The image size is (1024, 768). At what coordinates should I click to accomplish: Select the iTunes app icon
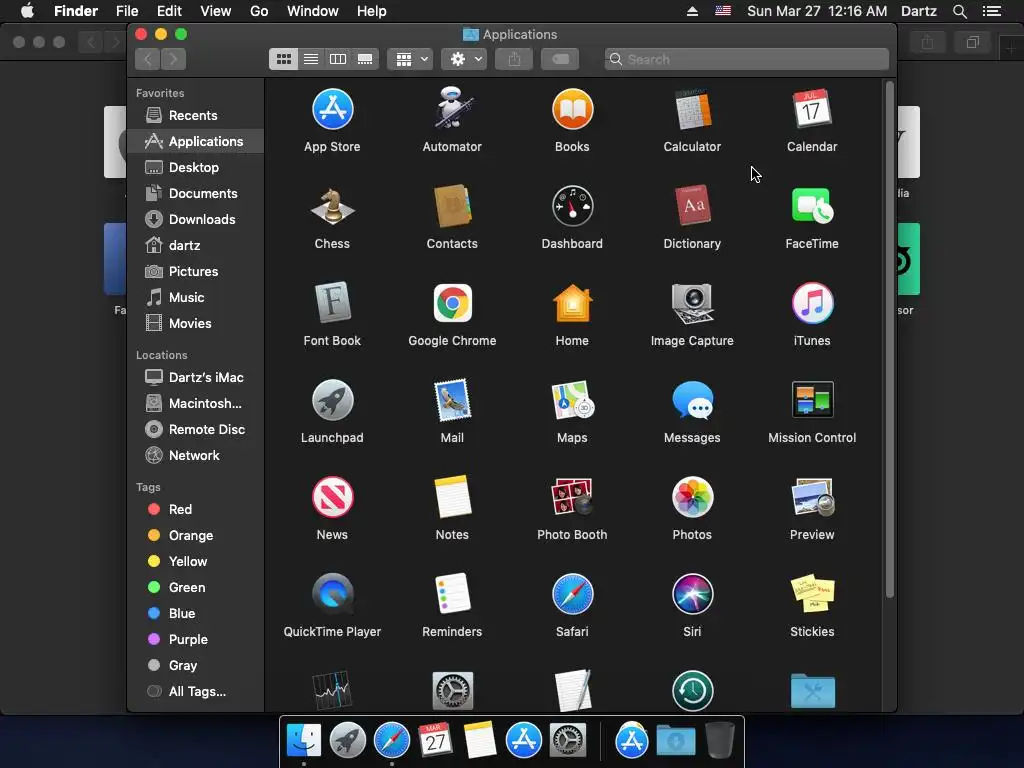coord(812,303)
